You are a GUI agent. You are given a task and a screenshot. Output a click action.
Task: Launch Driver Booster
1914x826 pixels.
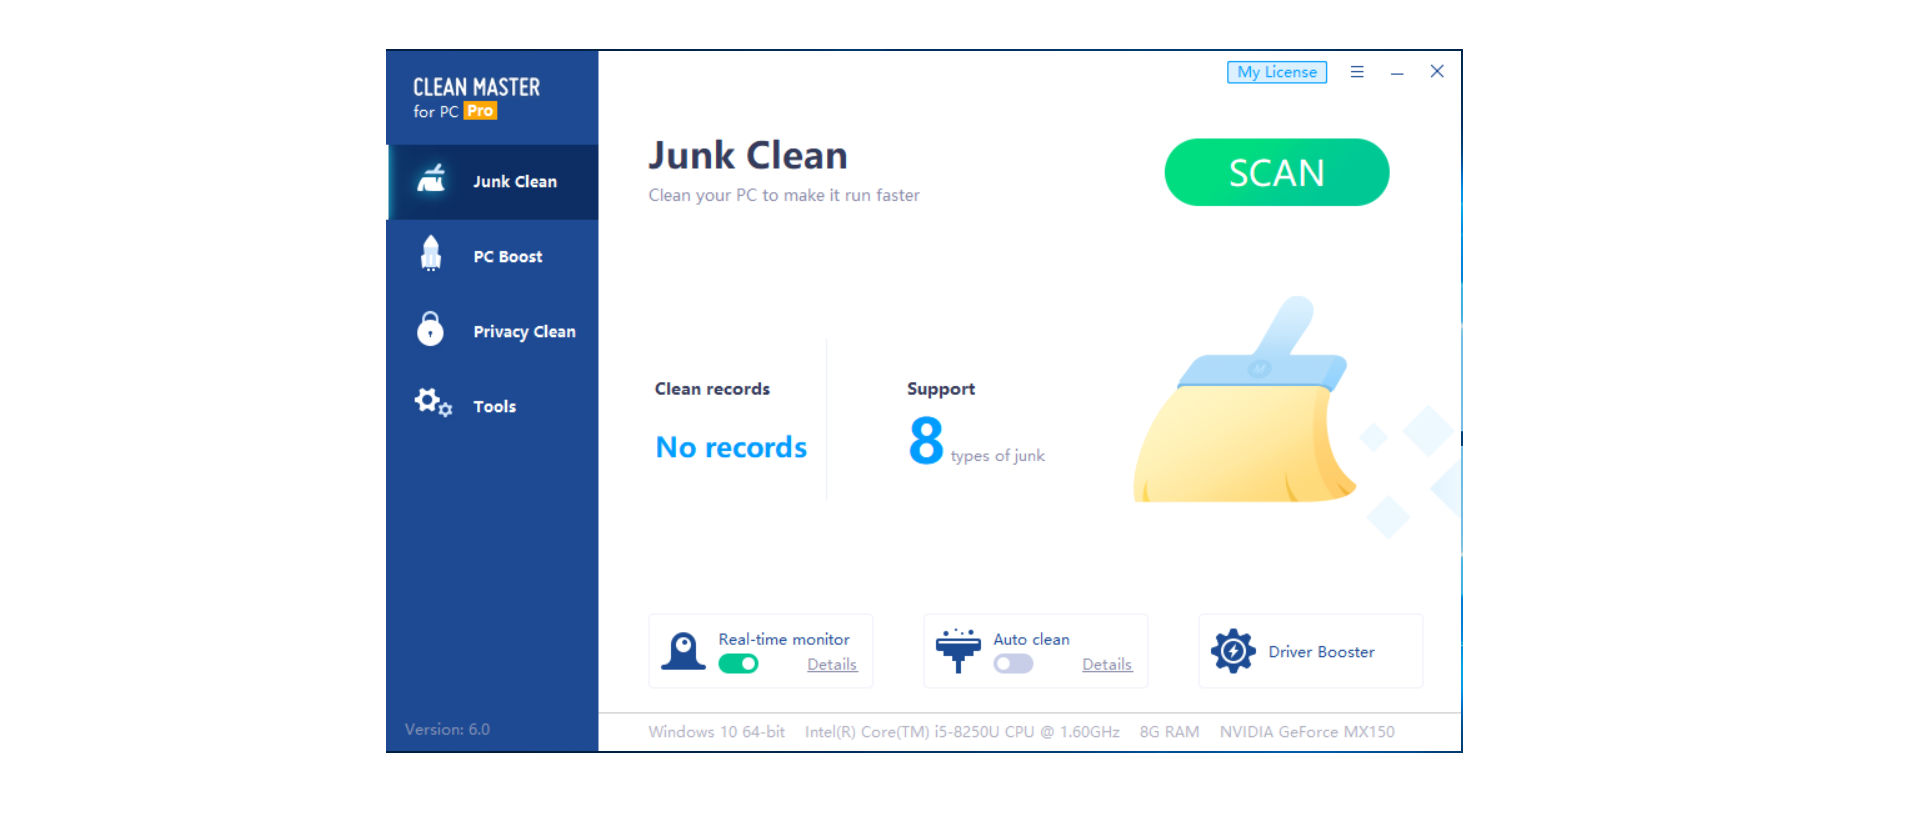click(x=1311, y=651)
